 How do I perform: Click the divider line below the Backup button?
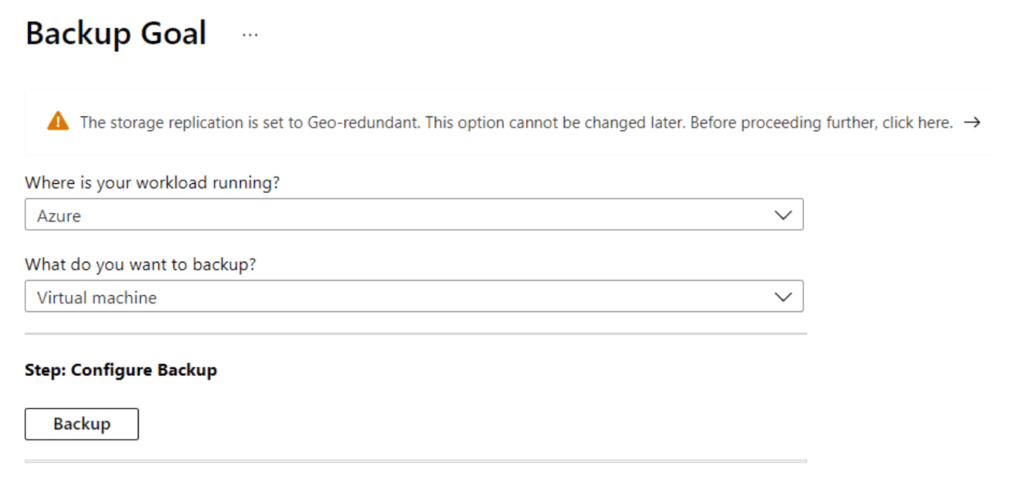point(415,461)
